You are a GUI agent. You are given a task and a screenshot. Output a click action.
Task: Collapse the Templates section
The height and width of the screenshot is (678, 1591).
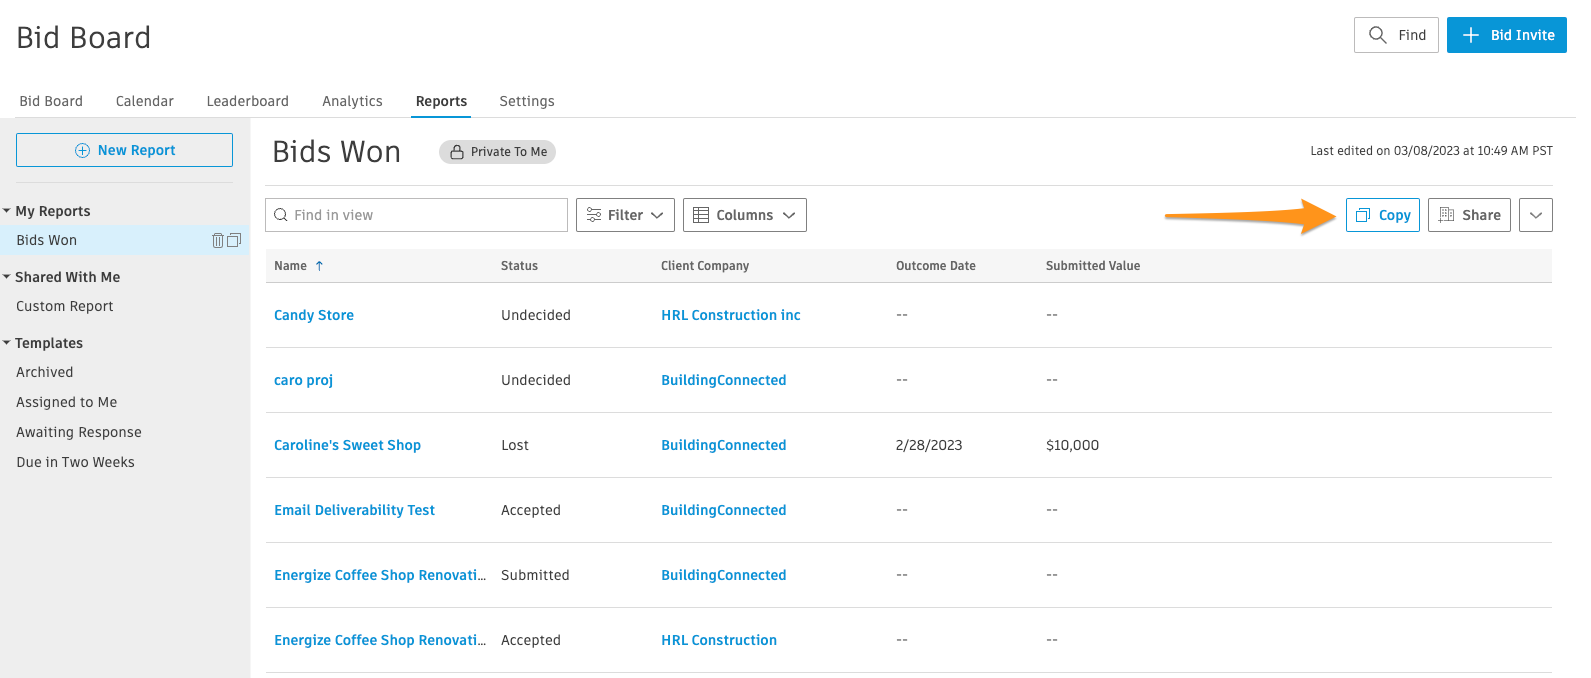(x=7, y=343)
